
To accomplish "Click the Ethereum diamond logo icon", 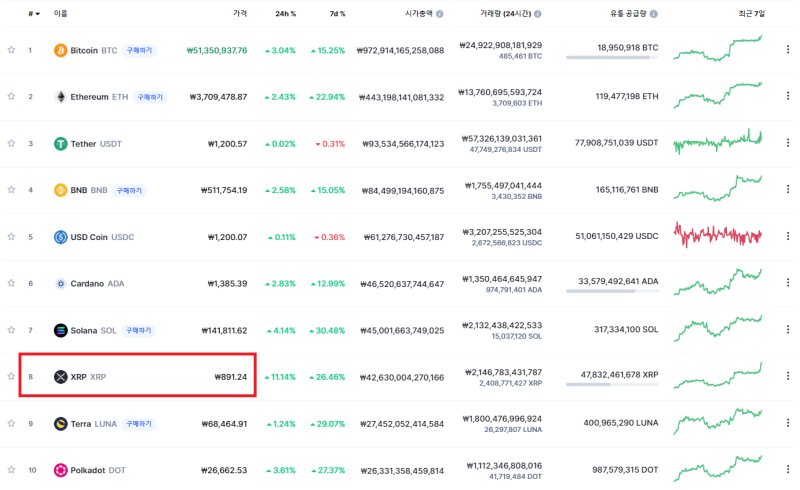I will click(61, 97).
